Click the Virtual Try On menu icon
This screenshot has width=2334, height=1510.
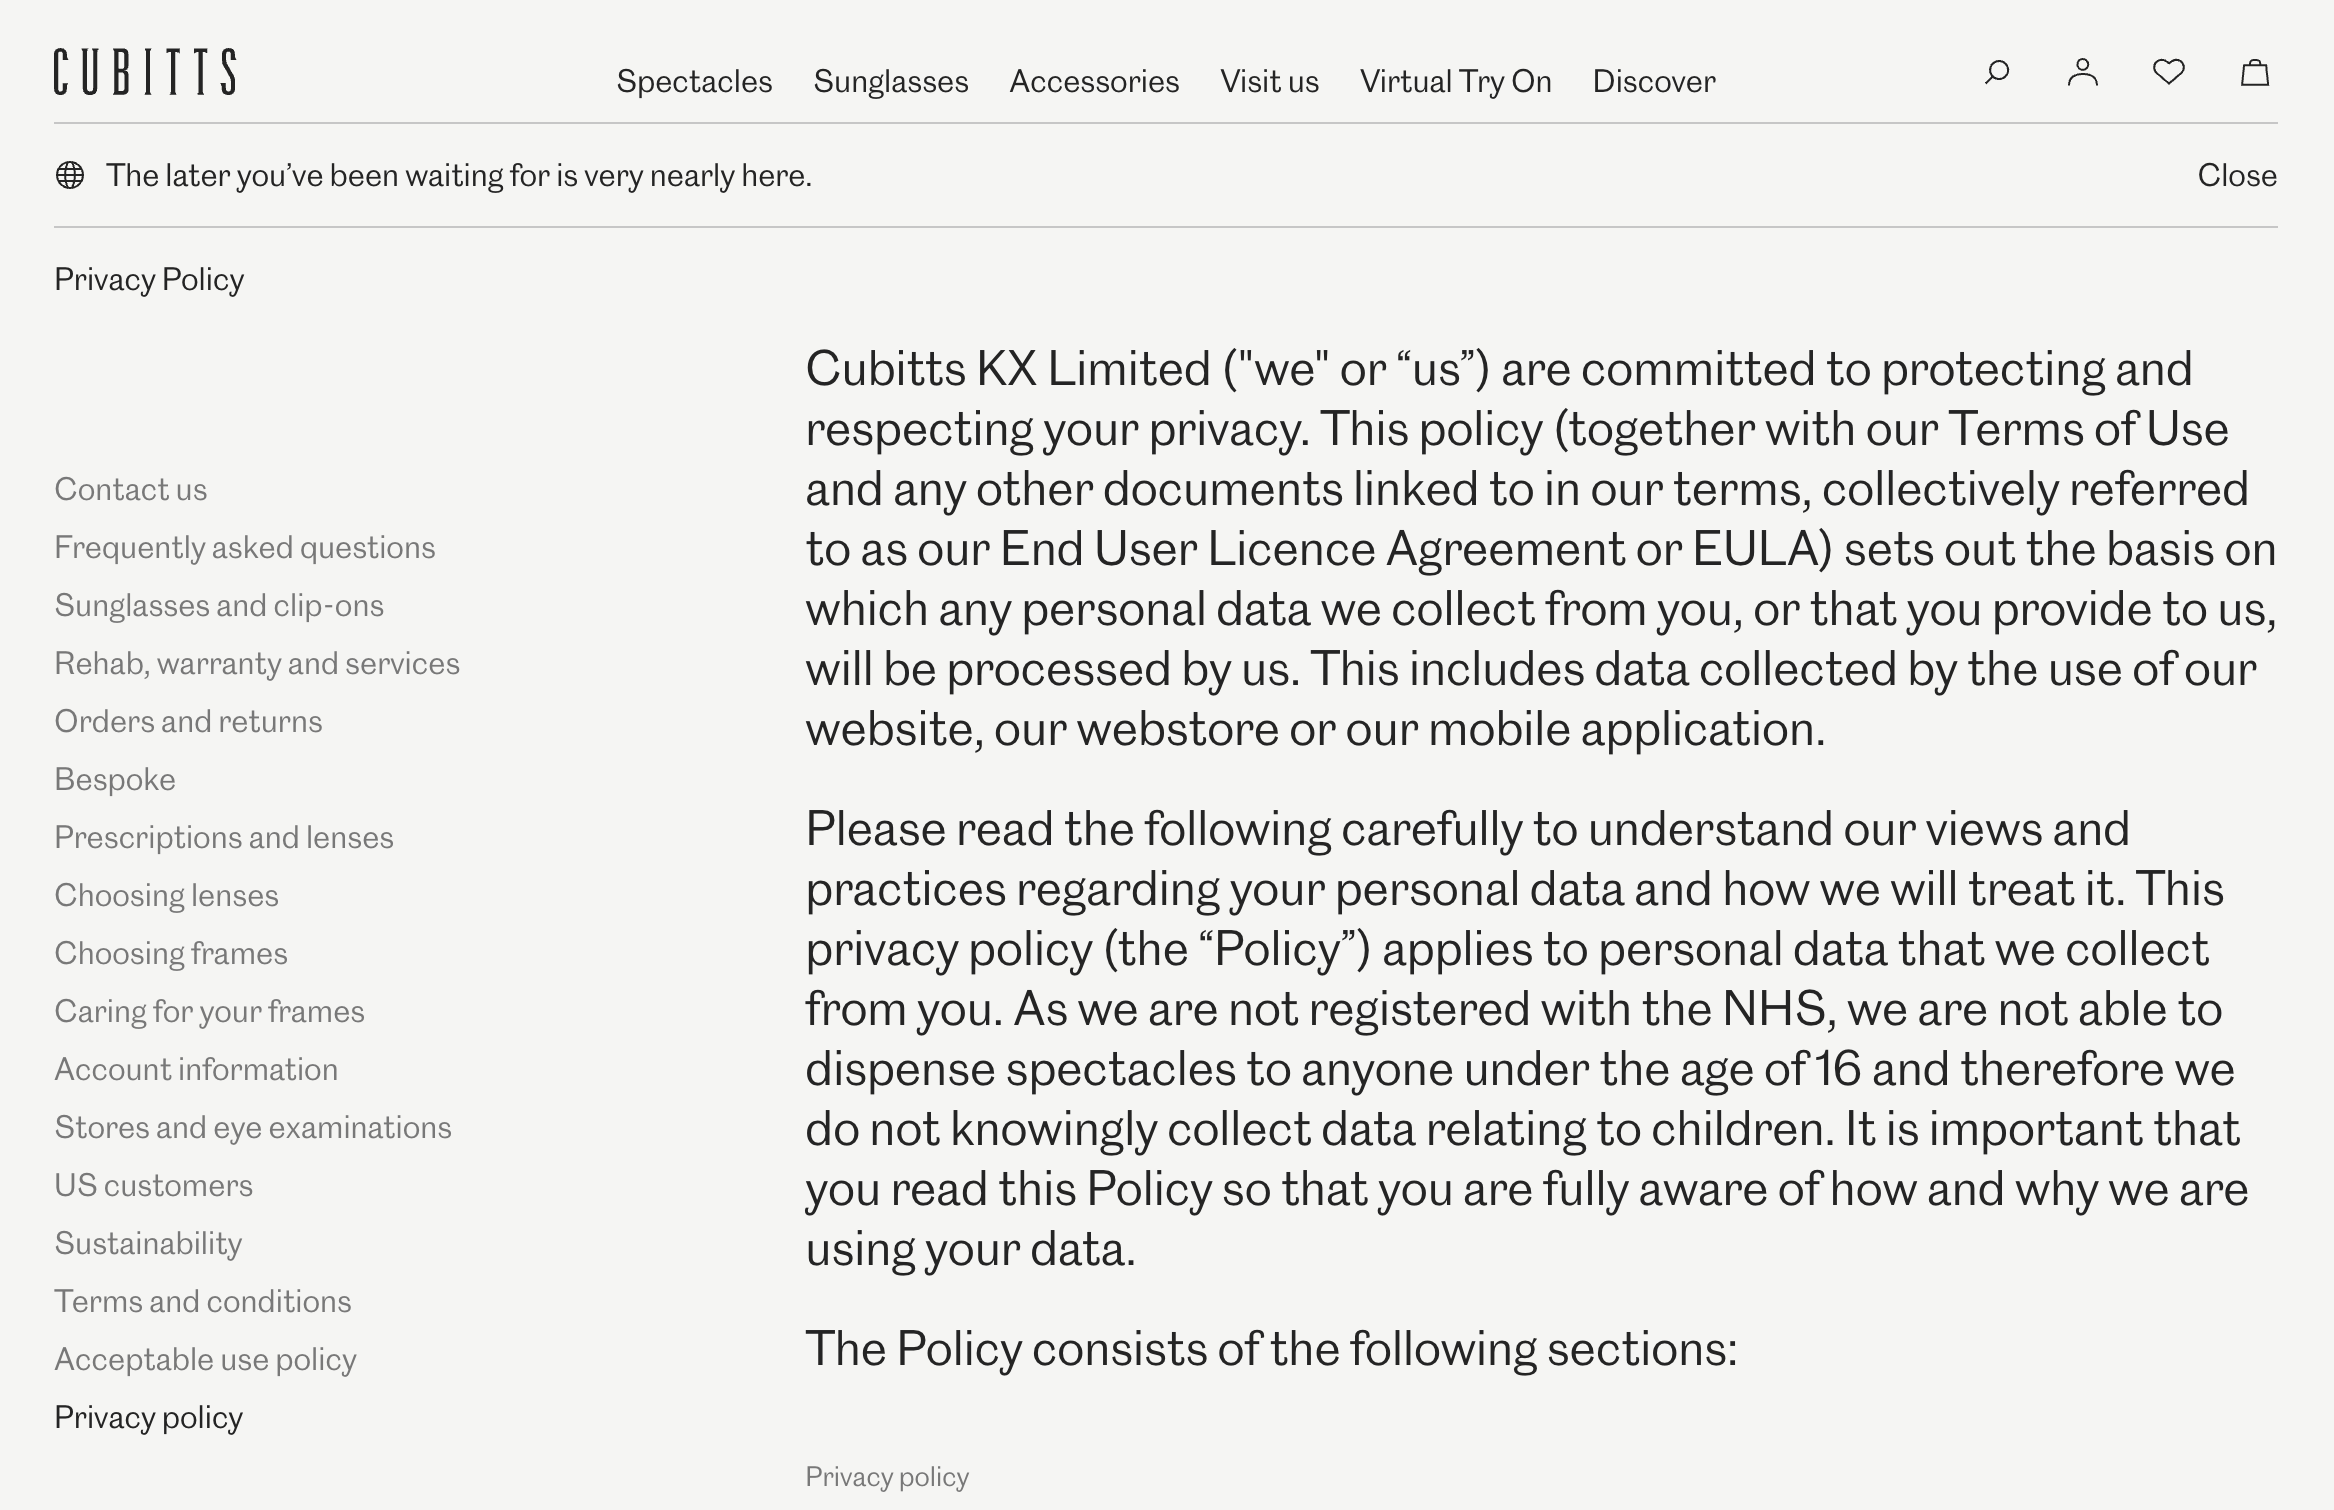(x=1456, y=80)
